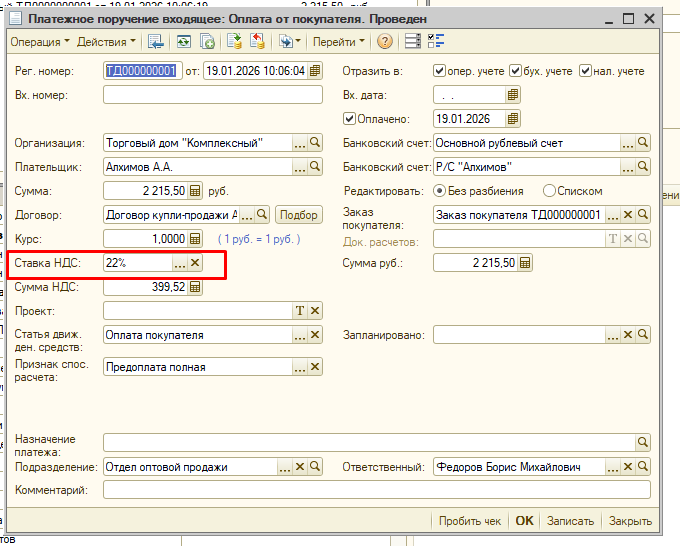Viewport: 680px width, 546px height.
Task: Confirm with the OK button
Action: [524, 521]
